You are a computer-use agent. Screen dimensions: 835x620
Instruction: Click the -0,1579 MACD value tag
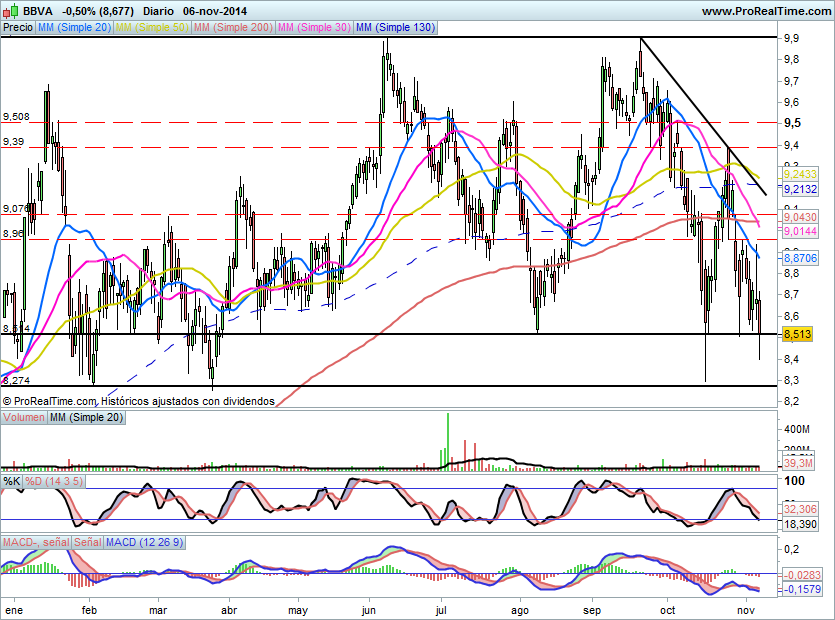click(x=802, y=589)
